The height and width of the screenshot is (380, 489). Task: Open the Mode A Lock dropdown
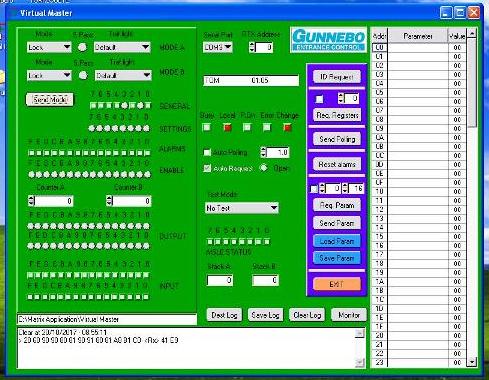(x=49, y=47)
